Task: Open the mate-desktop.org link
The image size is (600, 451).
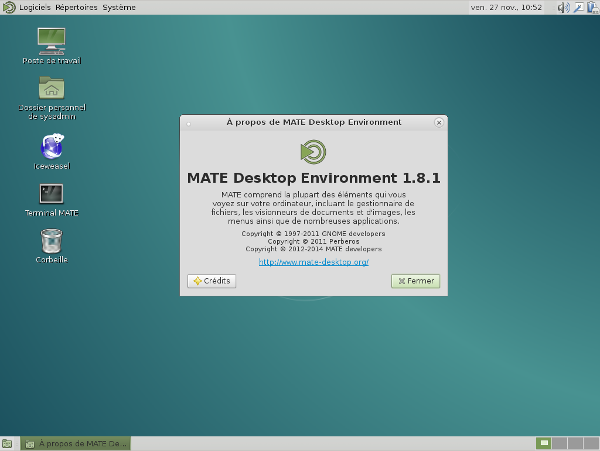Action: click(x=313, y=262)
